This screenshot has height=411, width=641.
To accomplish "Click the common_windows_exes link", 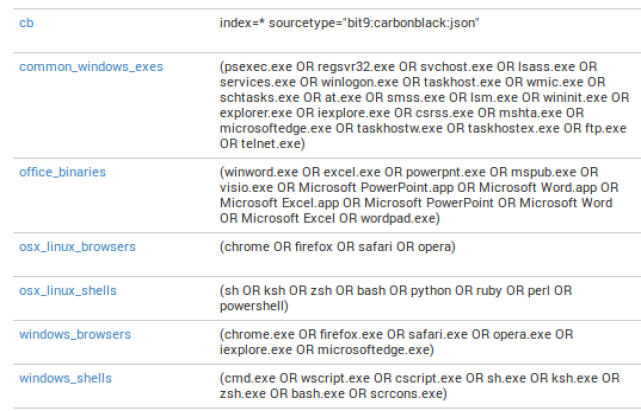I will tap(91, 67).
